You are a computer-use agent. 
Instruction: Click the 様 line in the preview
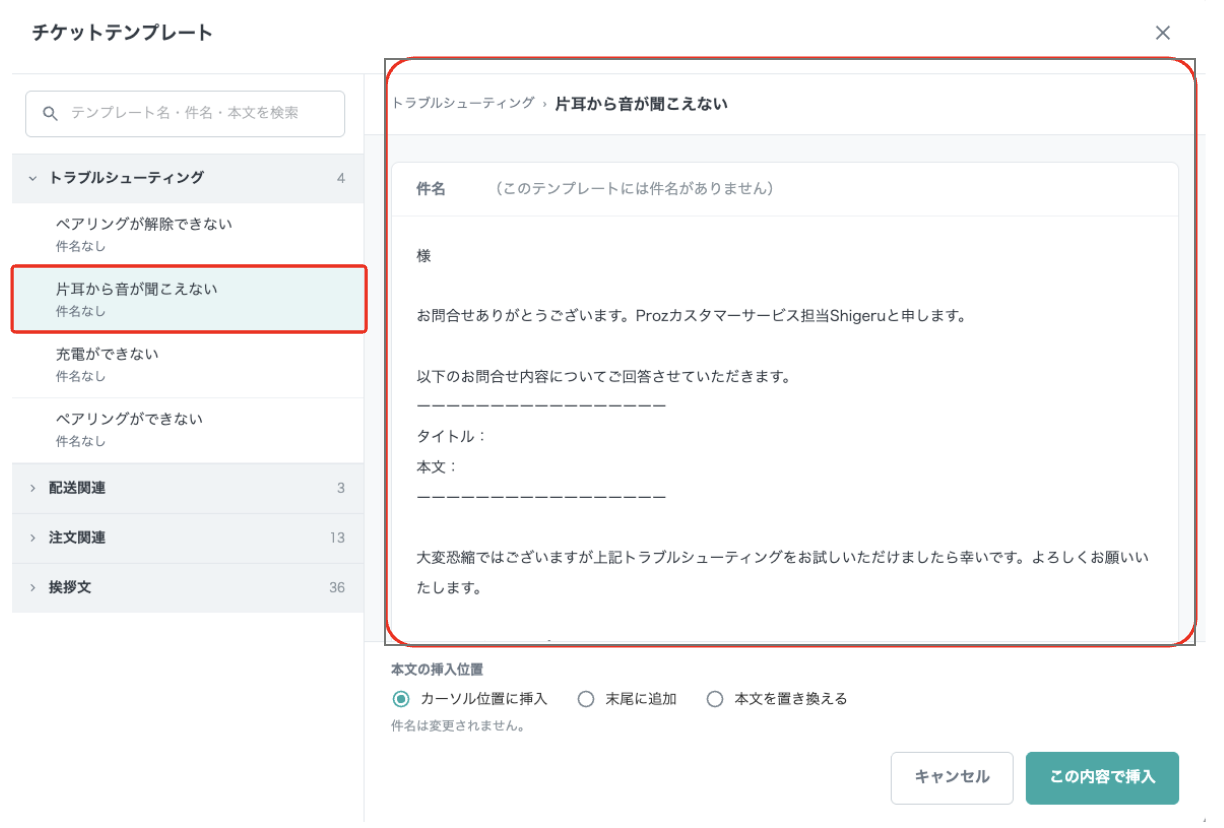coord(424,256)
